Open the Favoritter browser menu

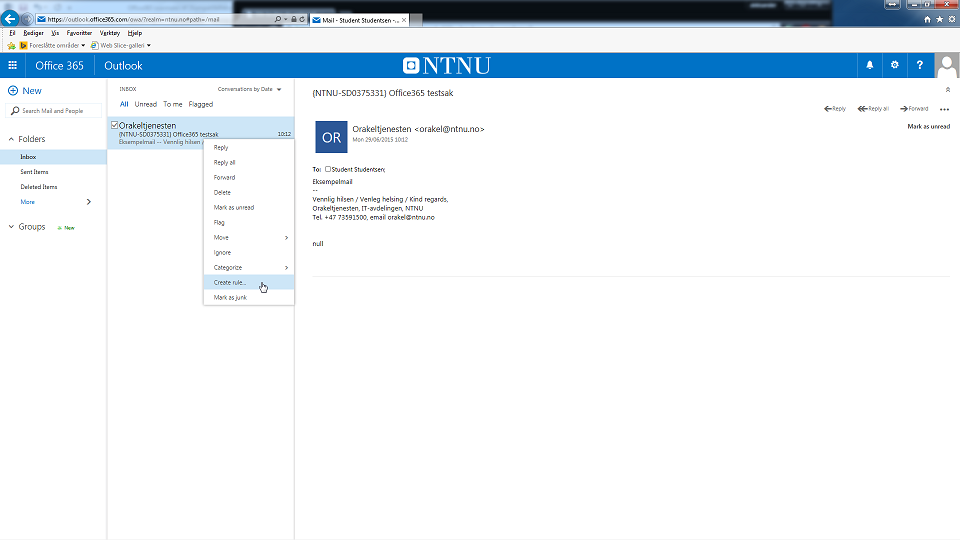tap(79, 33)
